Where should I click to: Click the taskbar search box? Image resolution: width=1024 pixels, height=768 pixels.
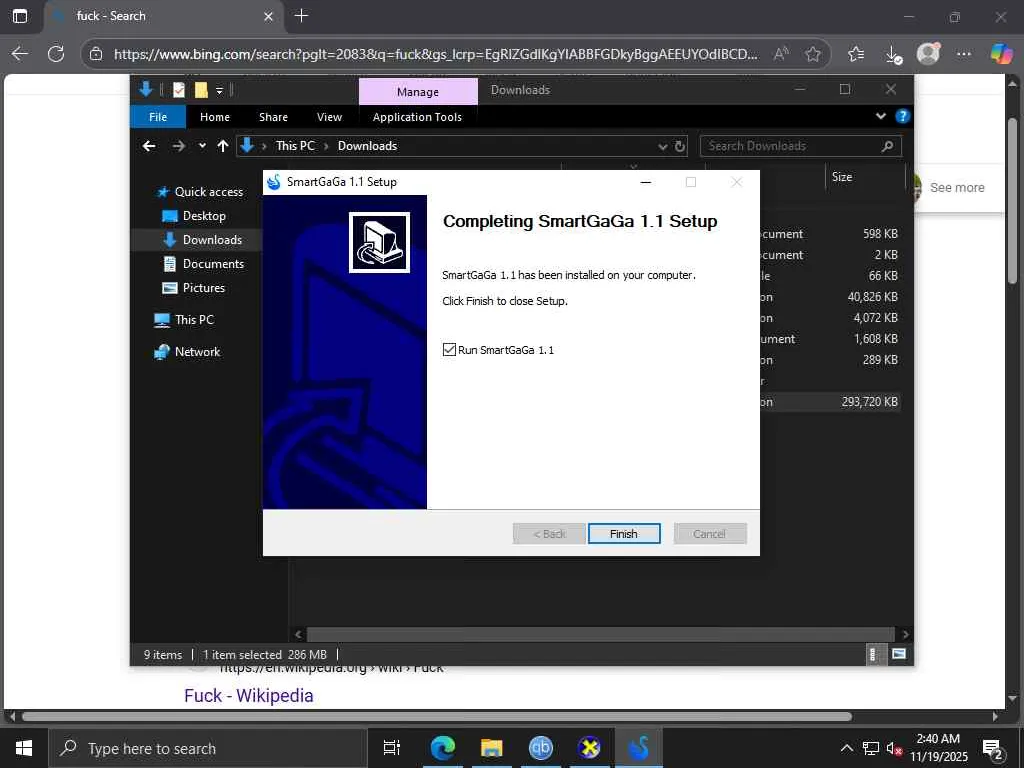(x=208, y=748)
